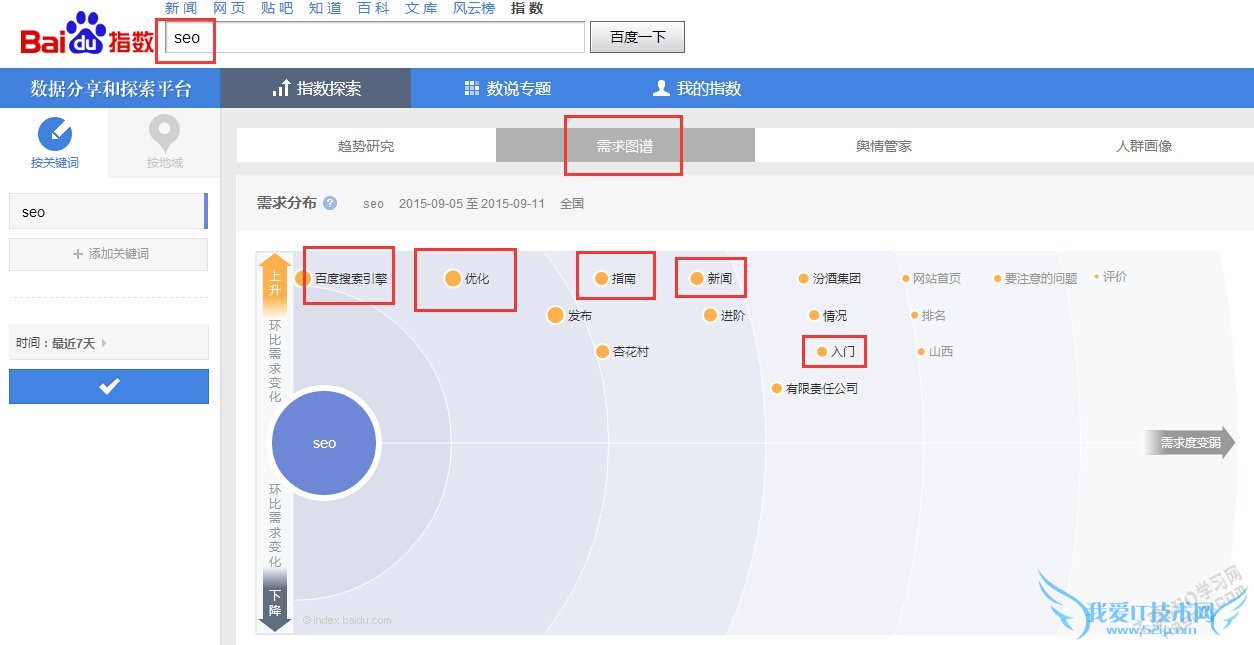Confirm with the blue checkmark button
This screenshot has height=645, width=1254.
click(108, 386)
